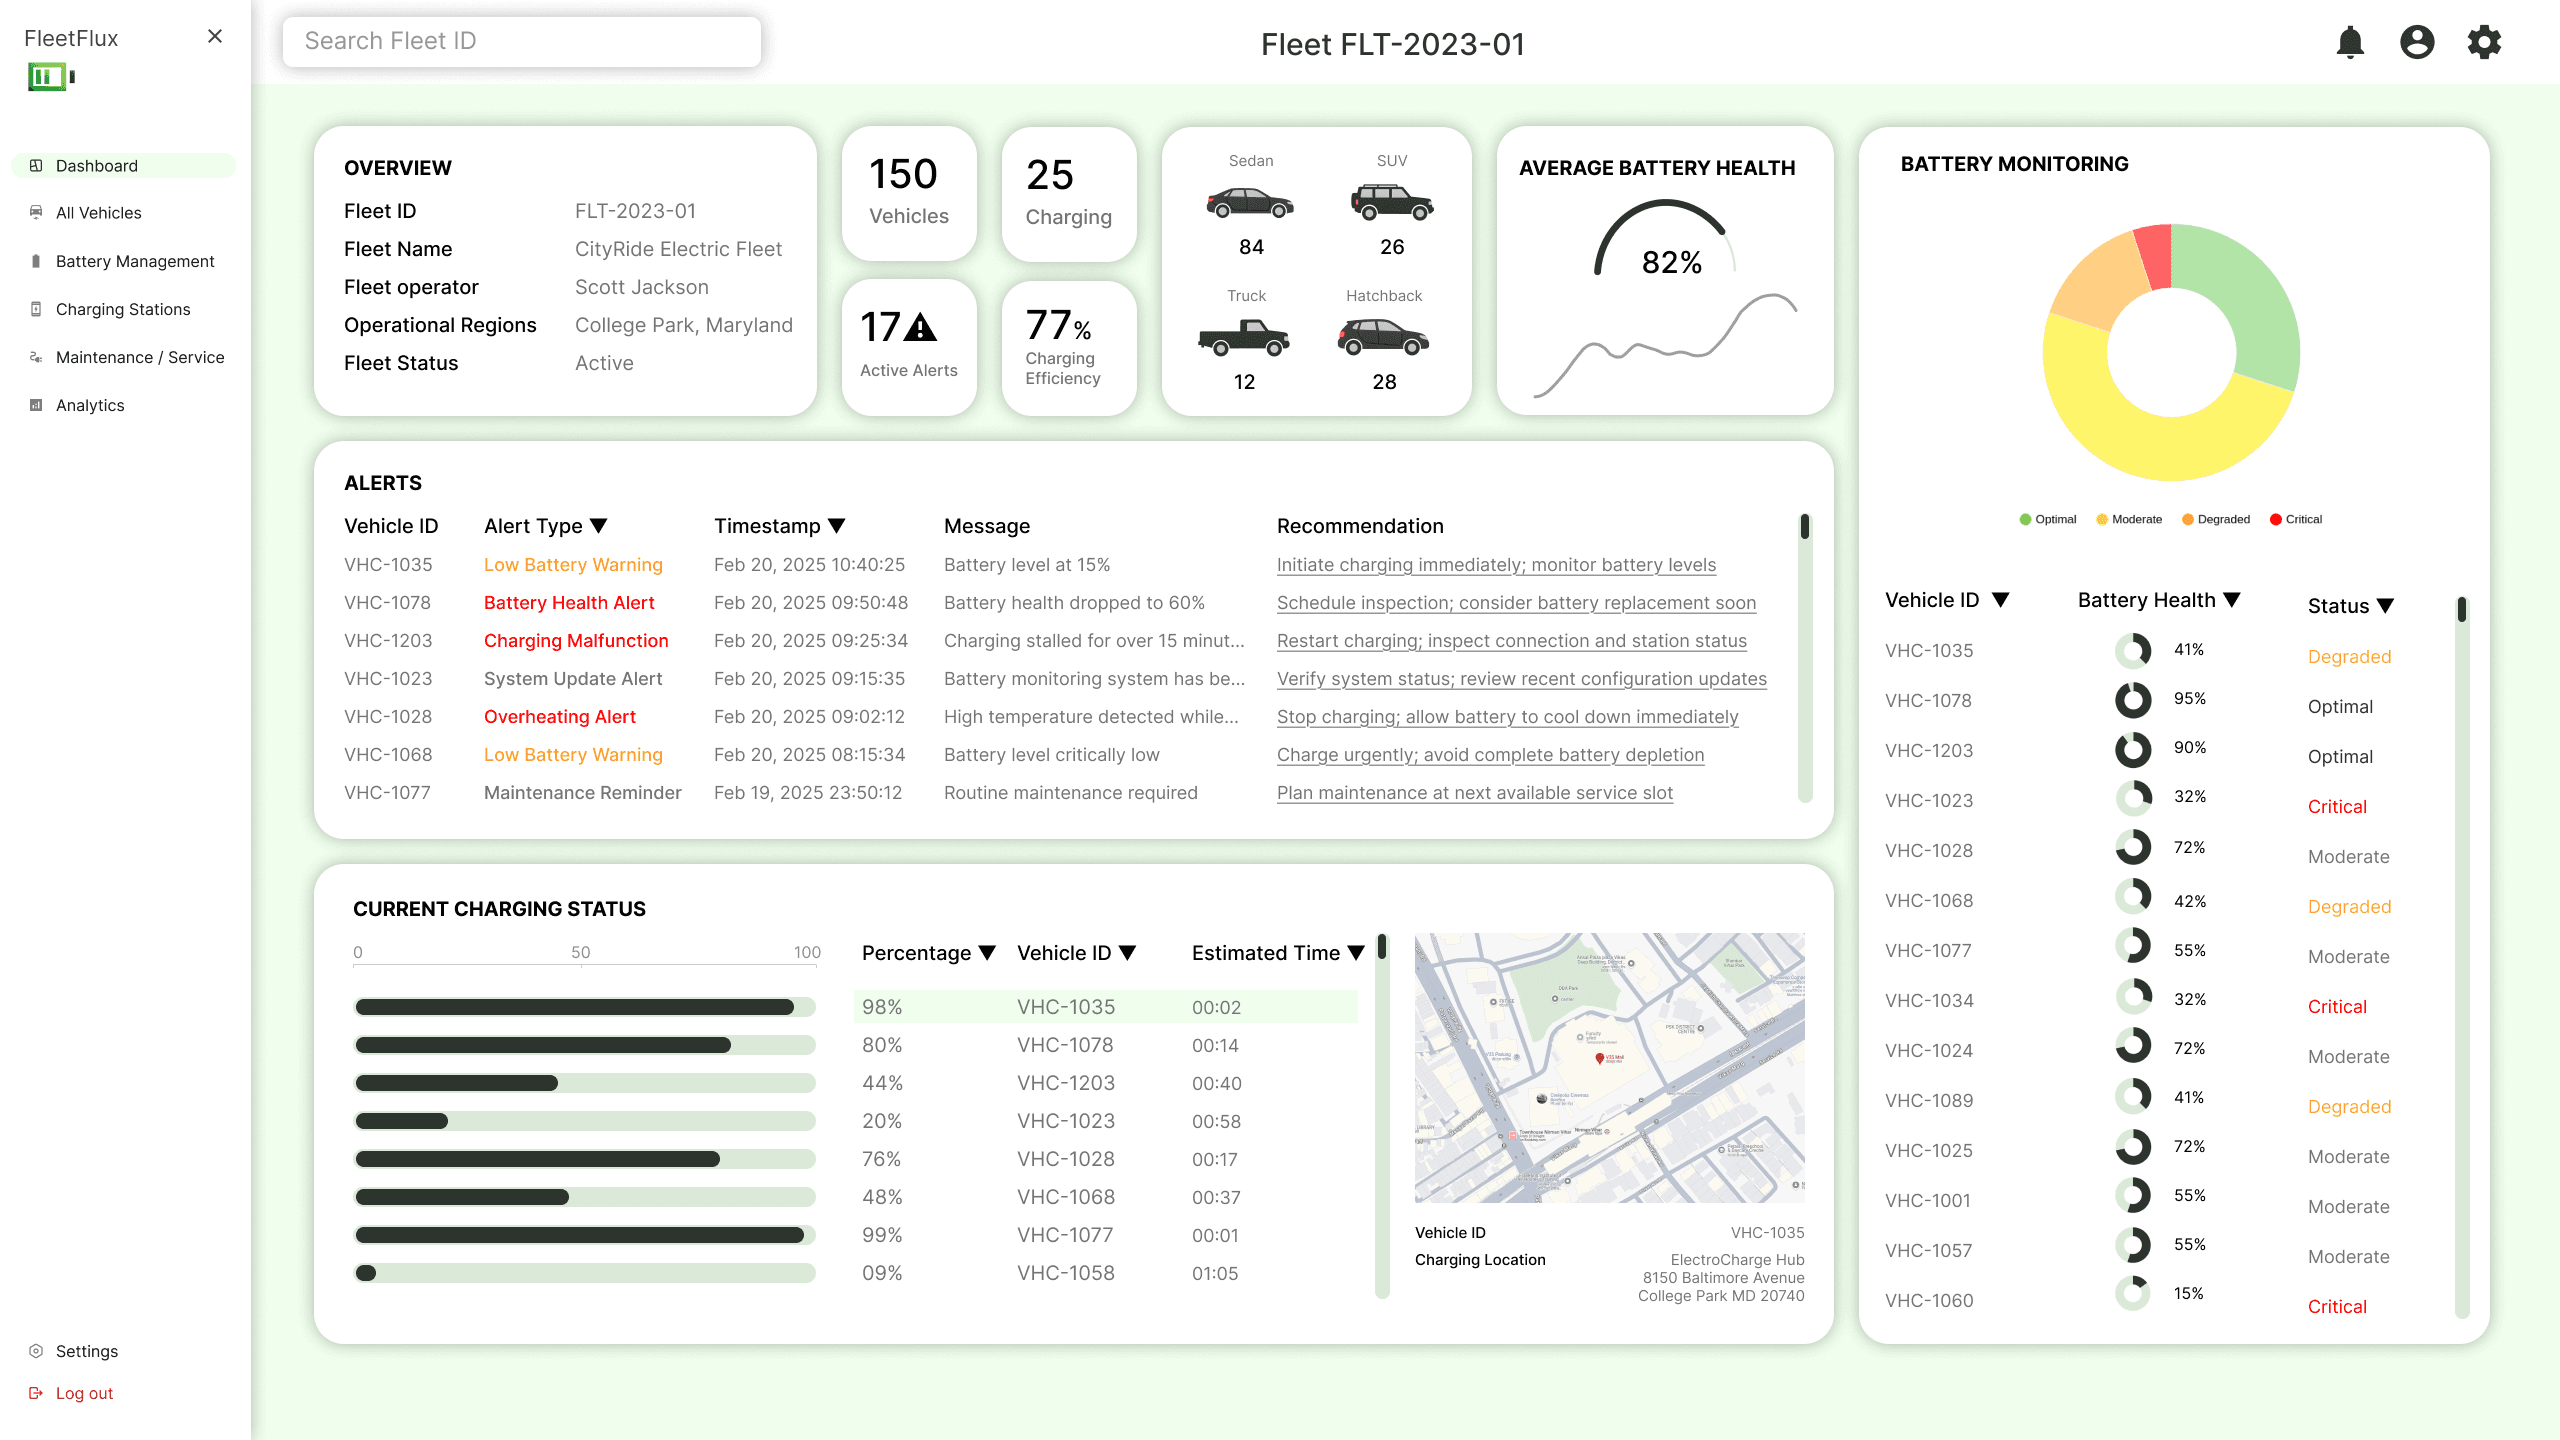Open Charging Stations in sidebar

coord(124,309)
